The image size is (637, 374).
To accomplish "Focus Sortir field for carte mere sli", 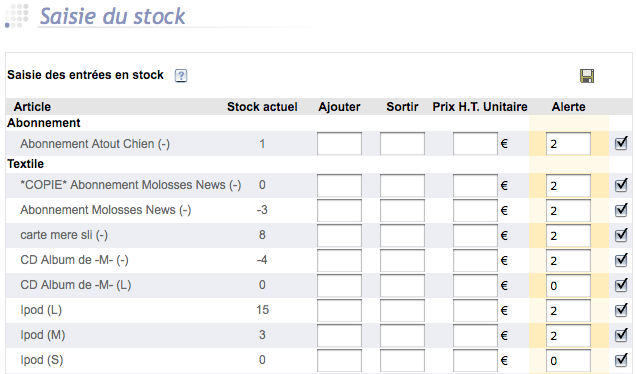I will [402, 236].
